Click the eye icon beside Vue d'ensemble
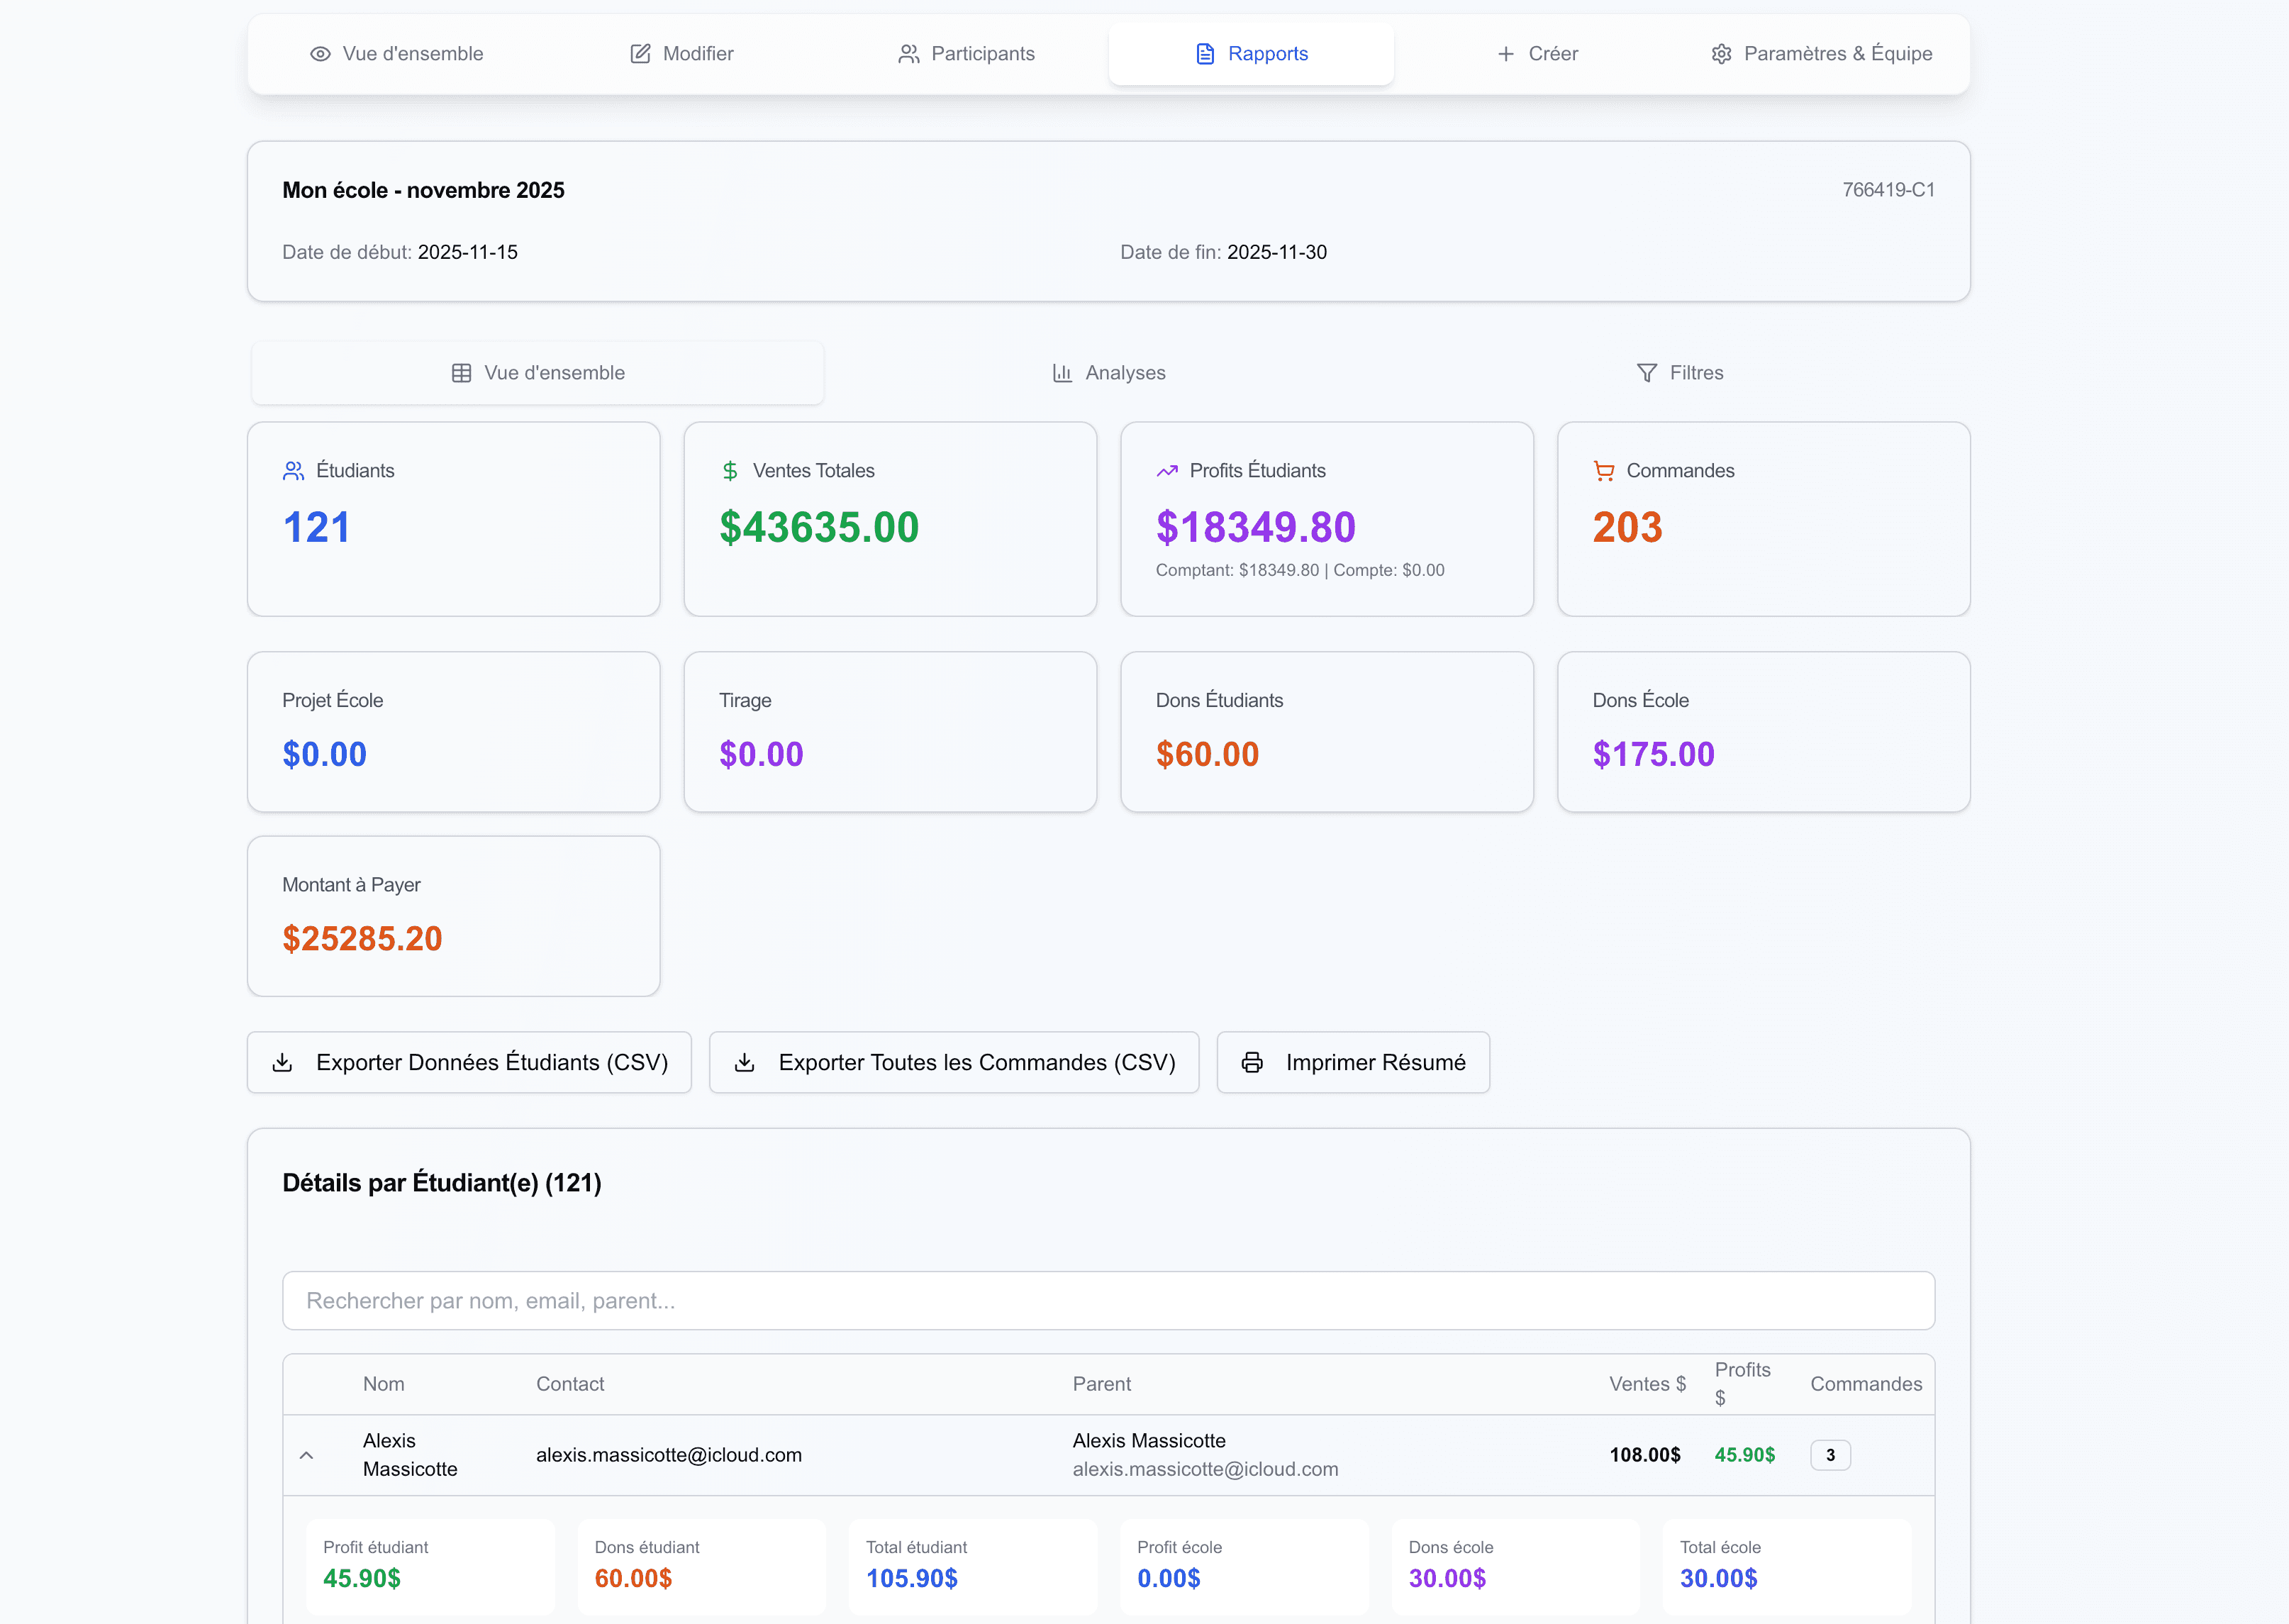The width and height of the screenshot is (2289, 1624). tap(320, 54)
